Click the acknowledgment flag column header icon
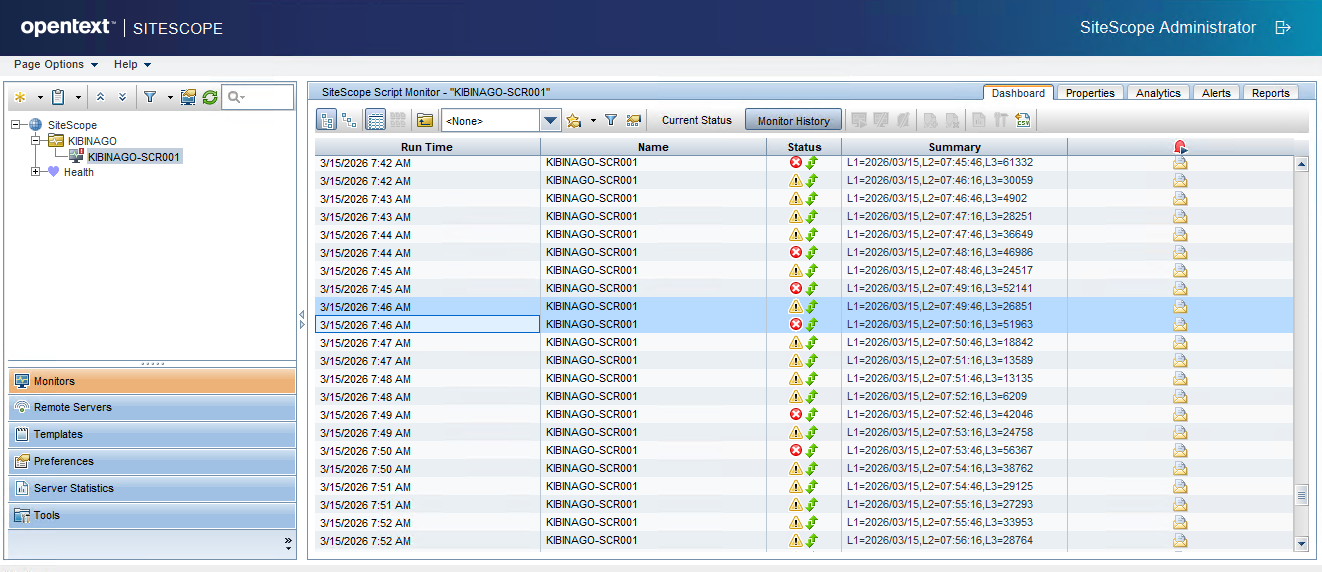1322x572 pixels. pos(1180,147)
